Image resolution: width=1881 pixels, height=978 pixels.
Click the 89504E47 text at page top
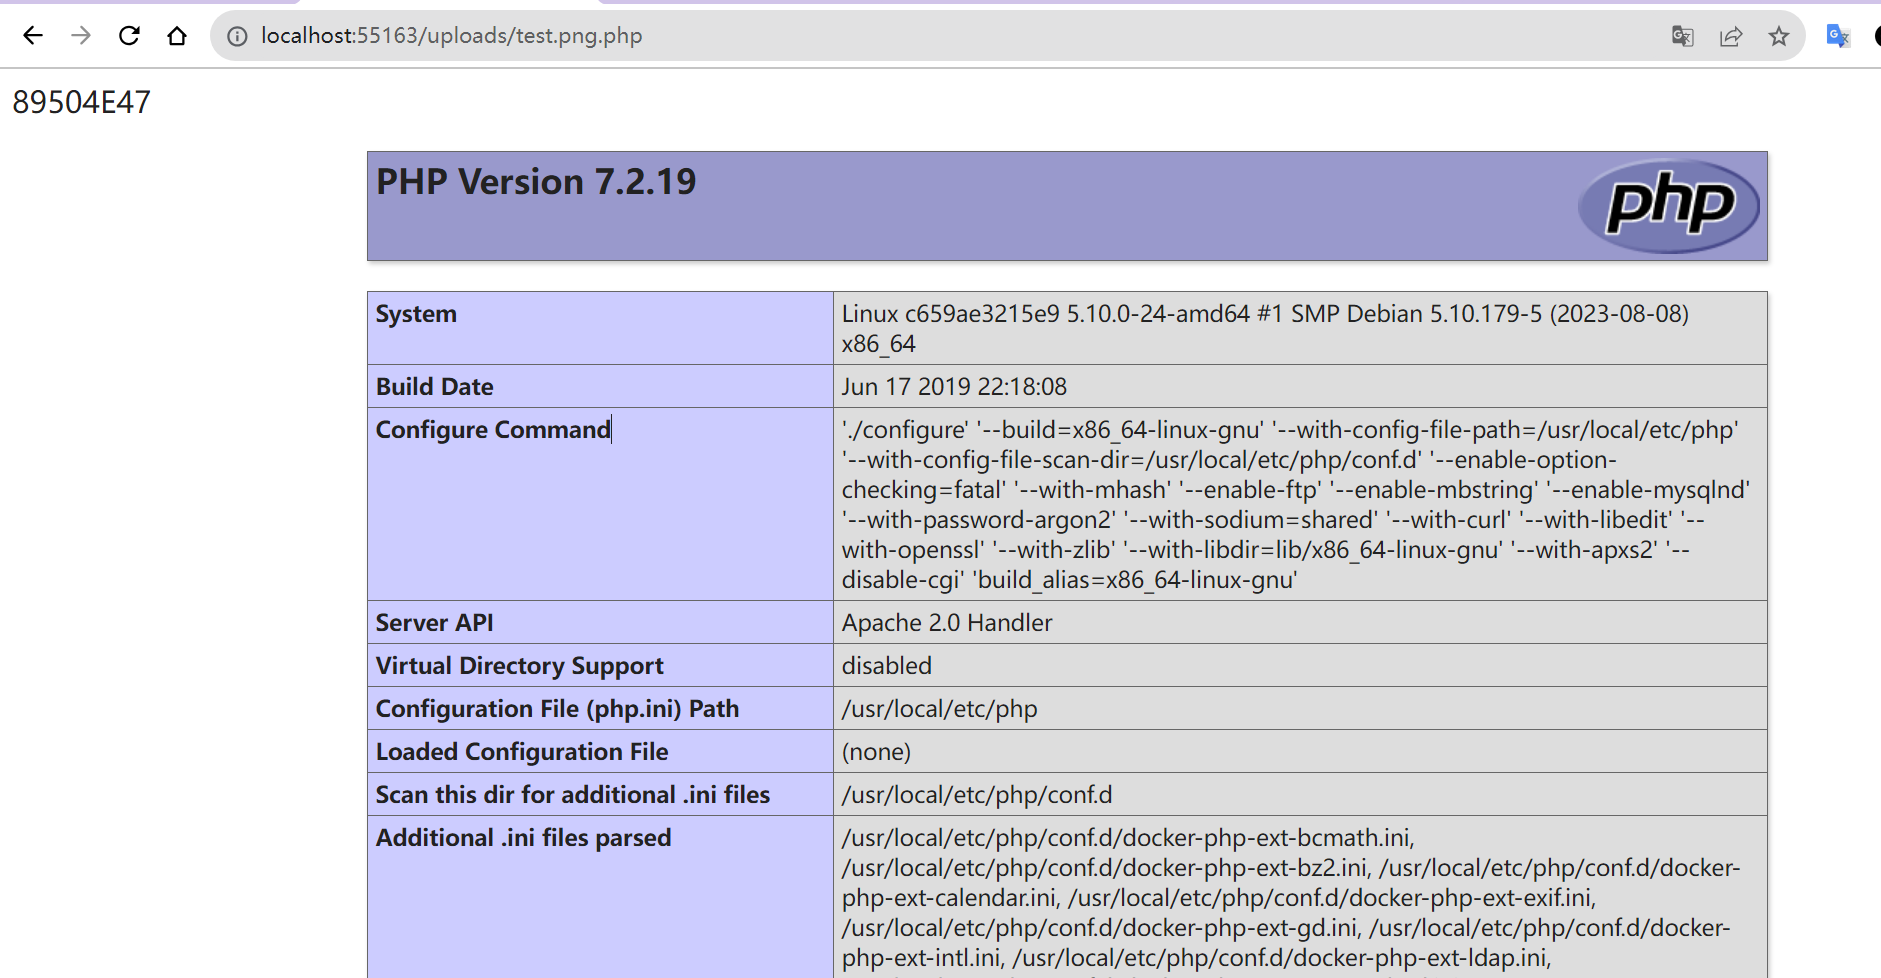point(81,102)
